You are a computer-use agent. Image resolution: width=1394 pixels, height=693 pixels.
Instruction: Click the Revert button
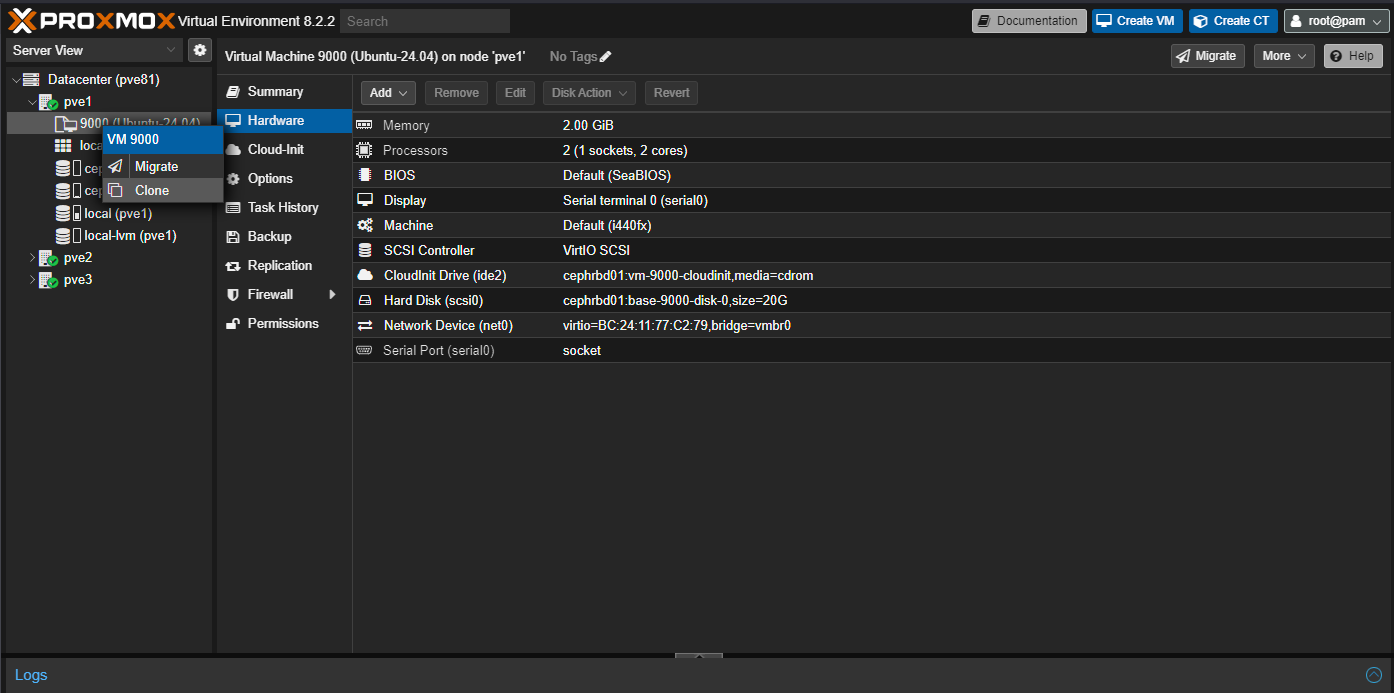[x=671, y=93]
